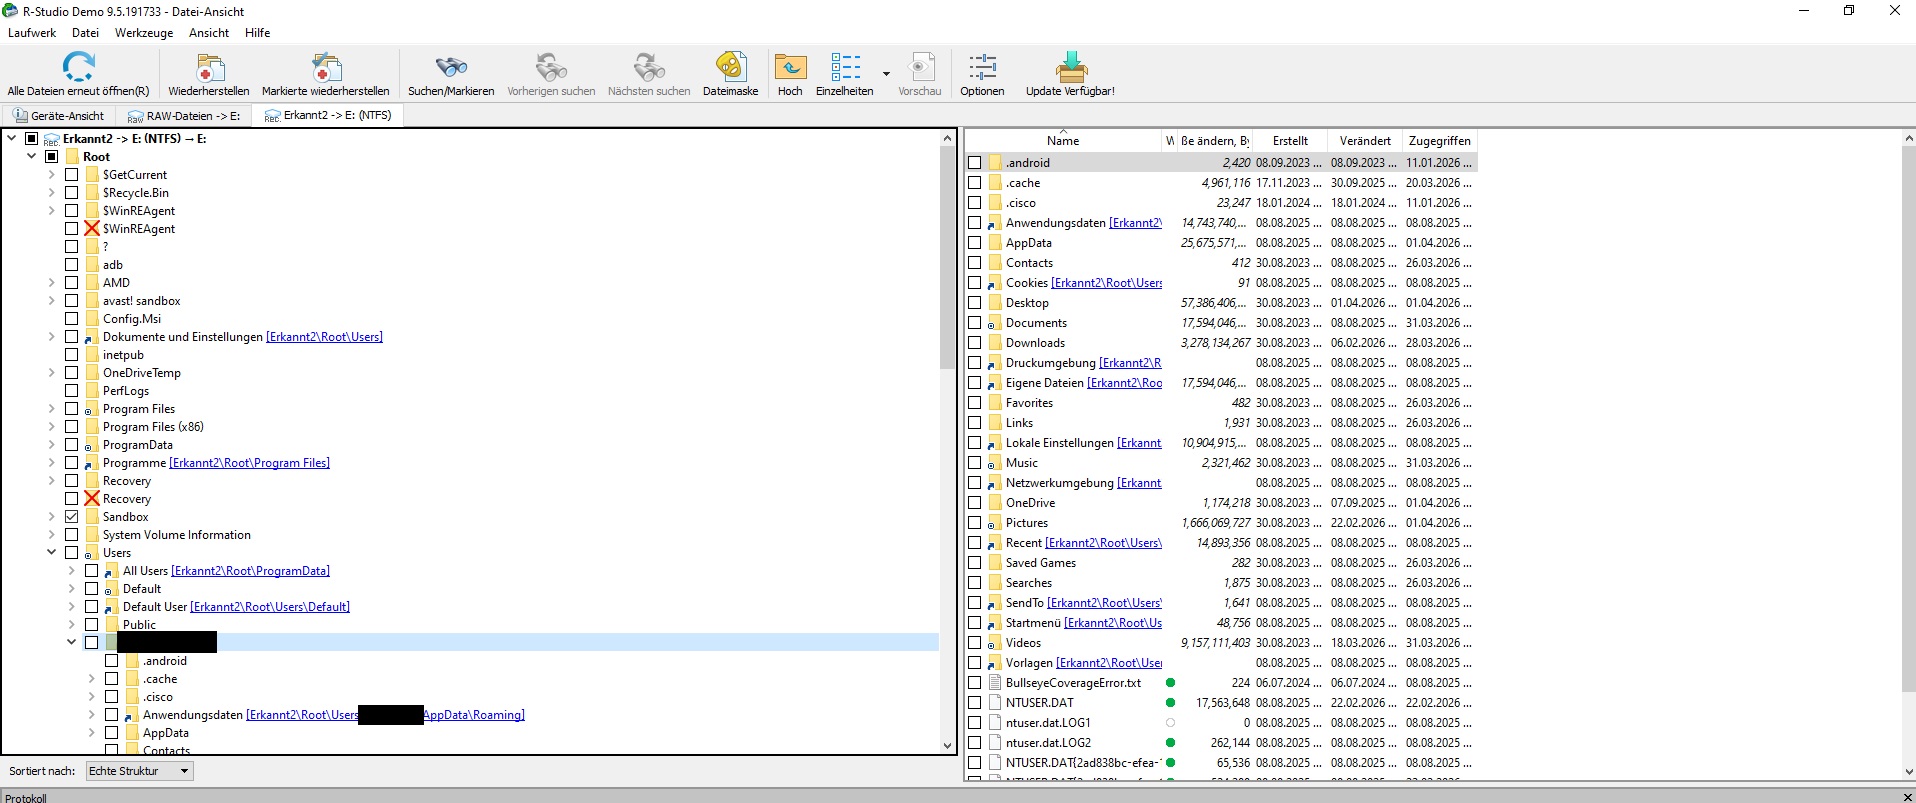1916x803 pixels.
Task: Sort the file list by Verändert column
Action: (x=1365, y=141)
